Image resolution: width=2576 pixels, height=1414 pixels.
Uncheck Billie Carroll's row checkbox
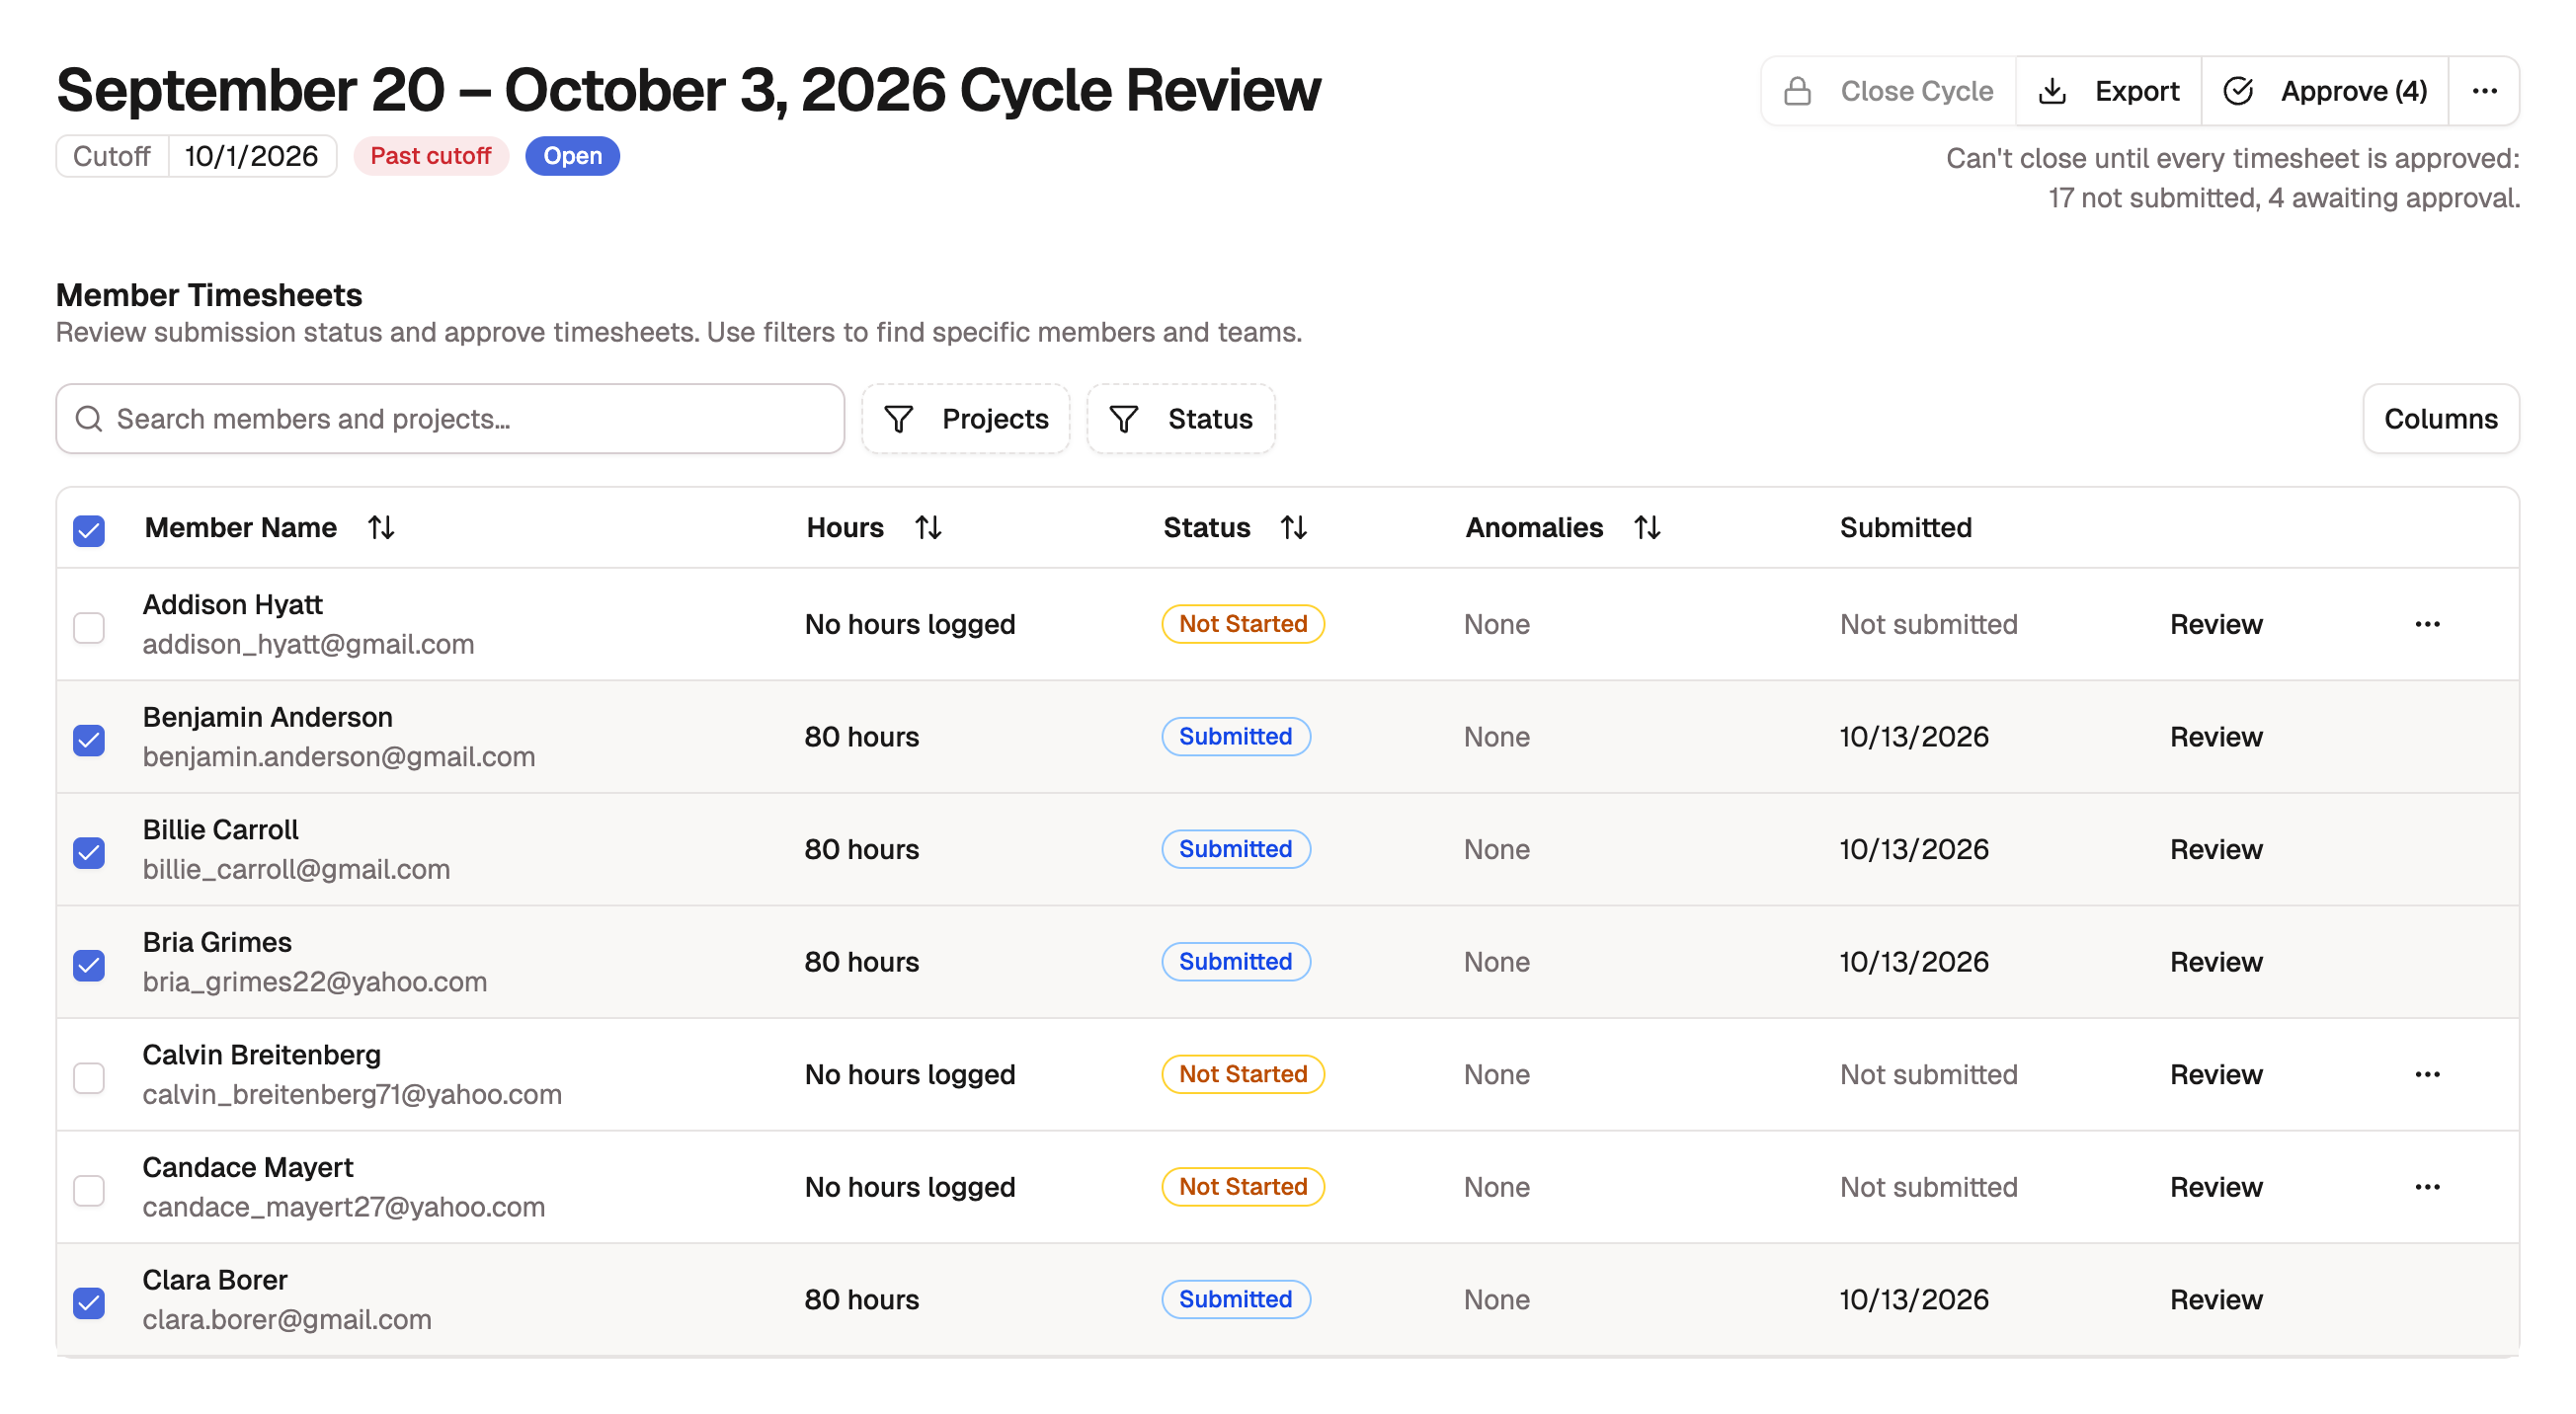89,853
